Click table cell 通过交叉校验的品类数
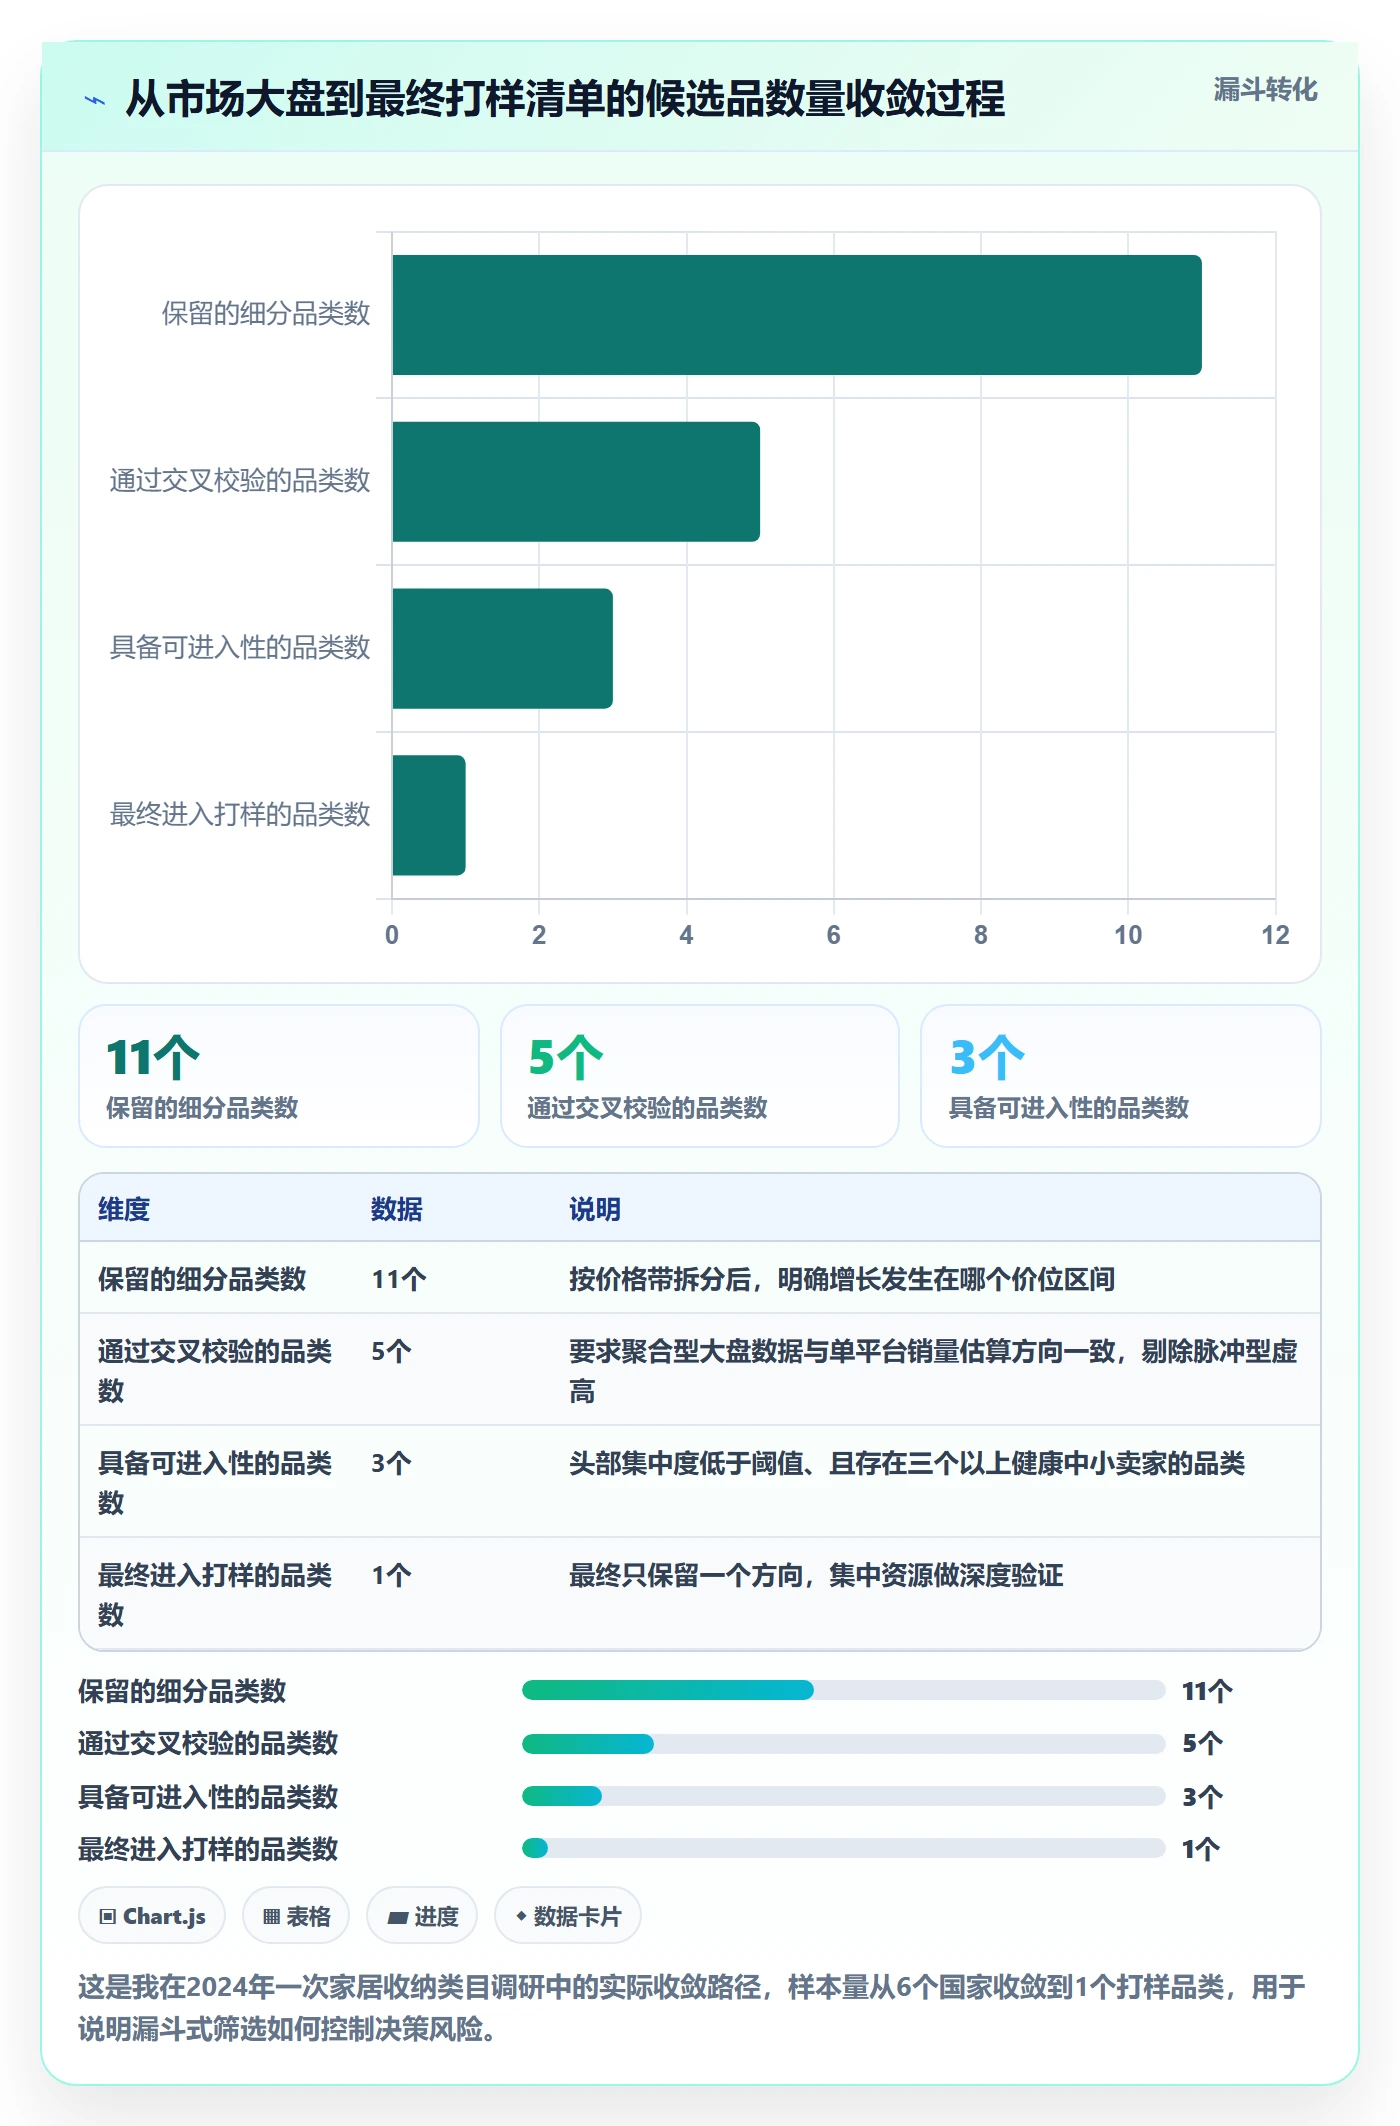This screenshot has width=1400, height=2126. pyautogui.click(x=215, y=1370)
